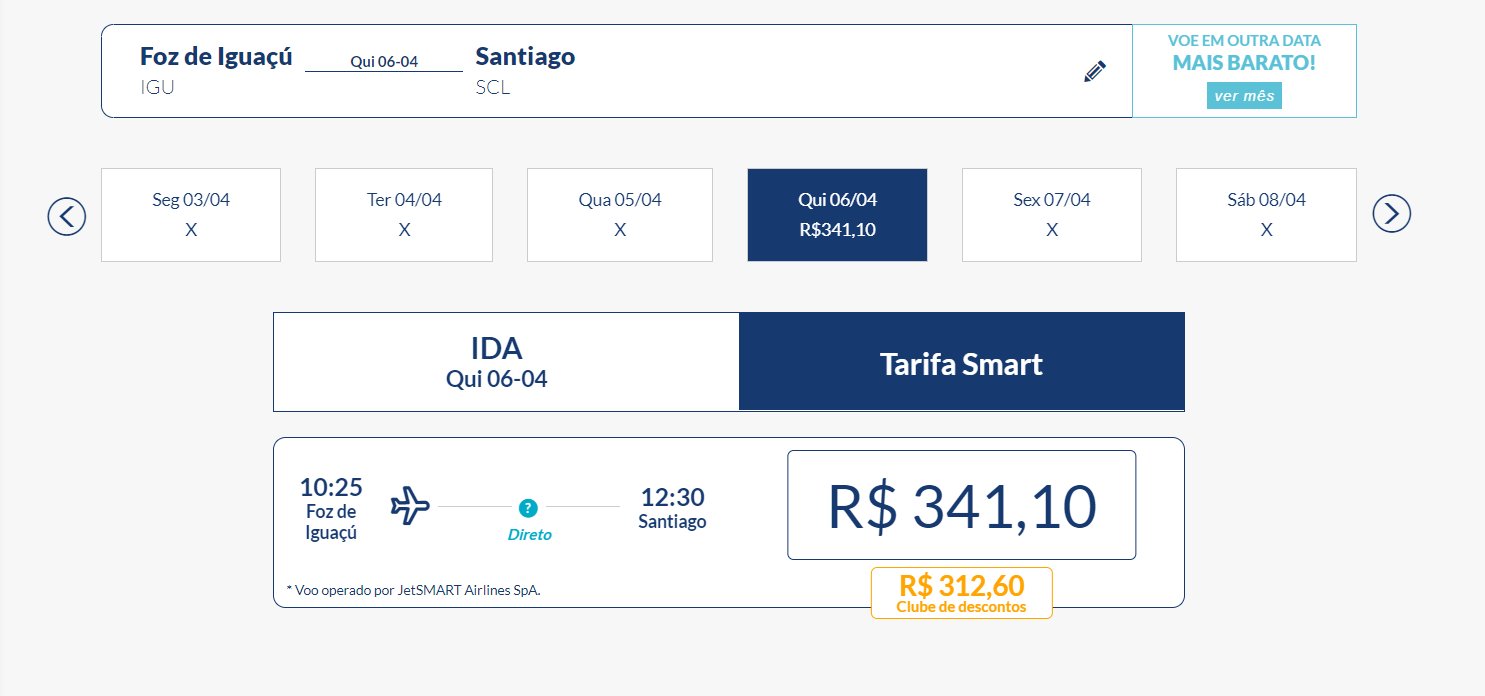Image resolution: width=1485 pixels, height=696 pixels.
Task: Click the ver mês button
Action: tap(1244, 96)
